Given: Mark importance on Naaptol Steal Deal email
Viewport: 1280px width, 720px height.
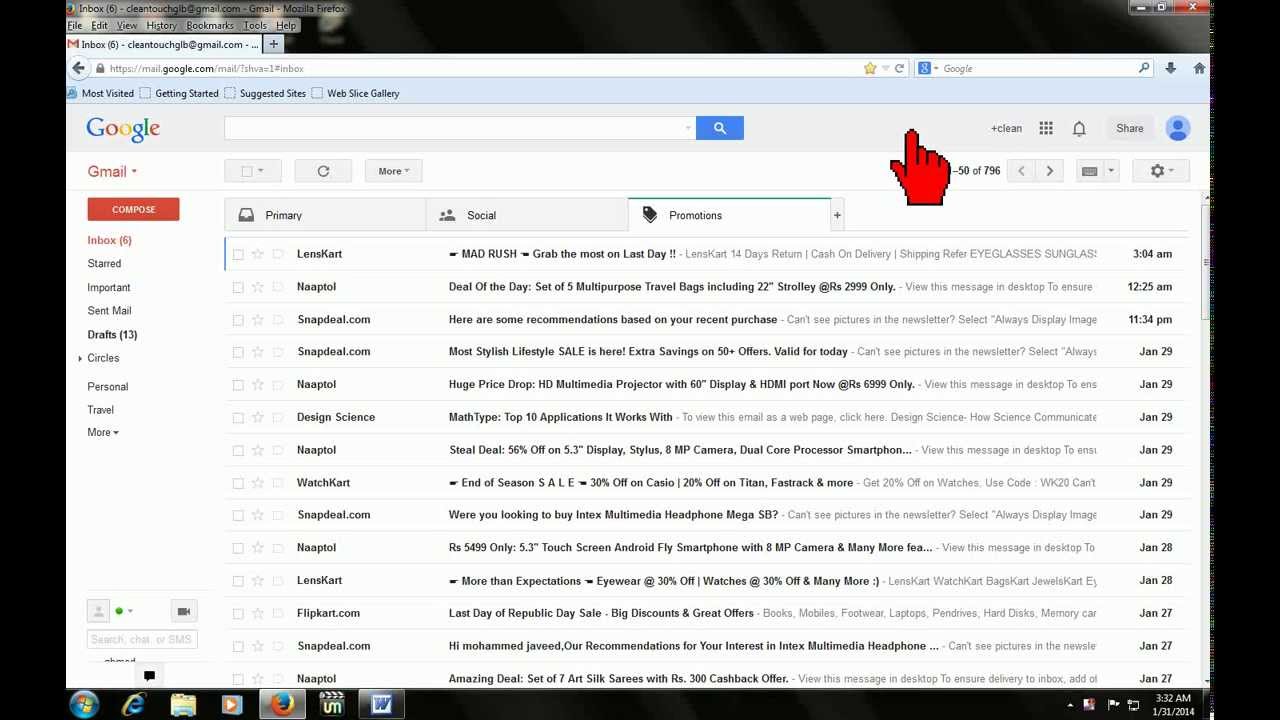Looking at the screenshot, I should (x=278, y=450).
